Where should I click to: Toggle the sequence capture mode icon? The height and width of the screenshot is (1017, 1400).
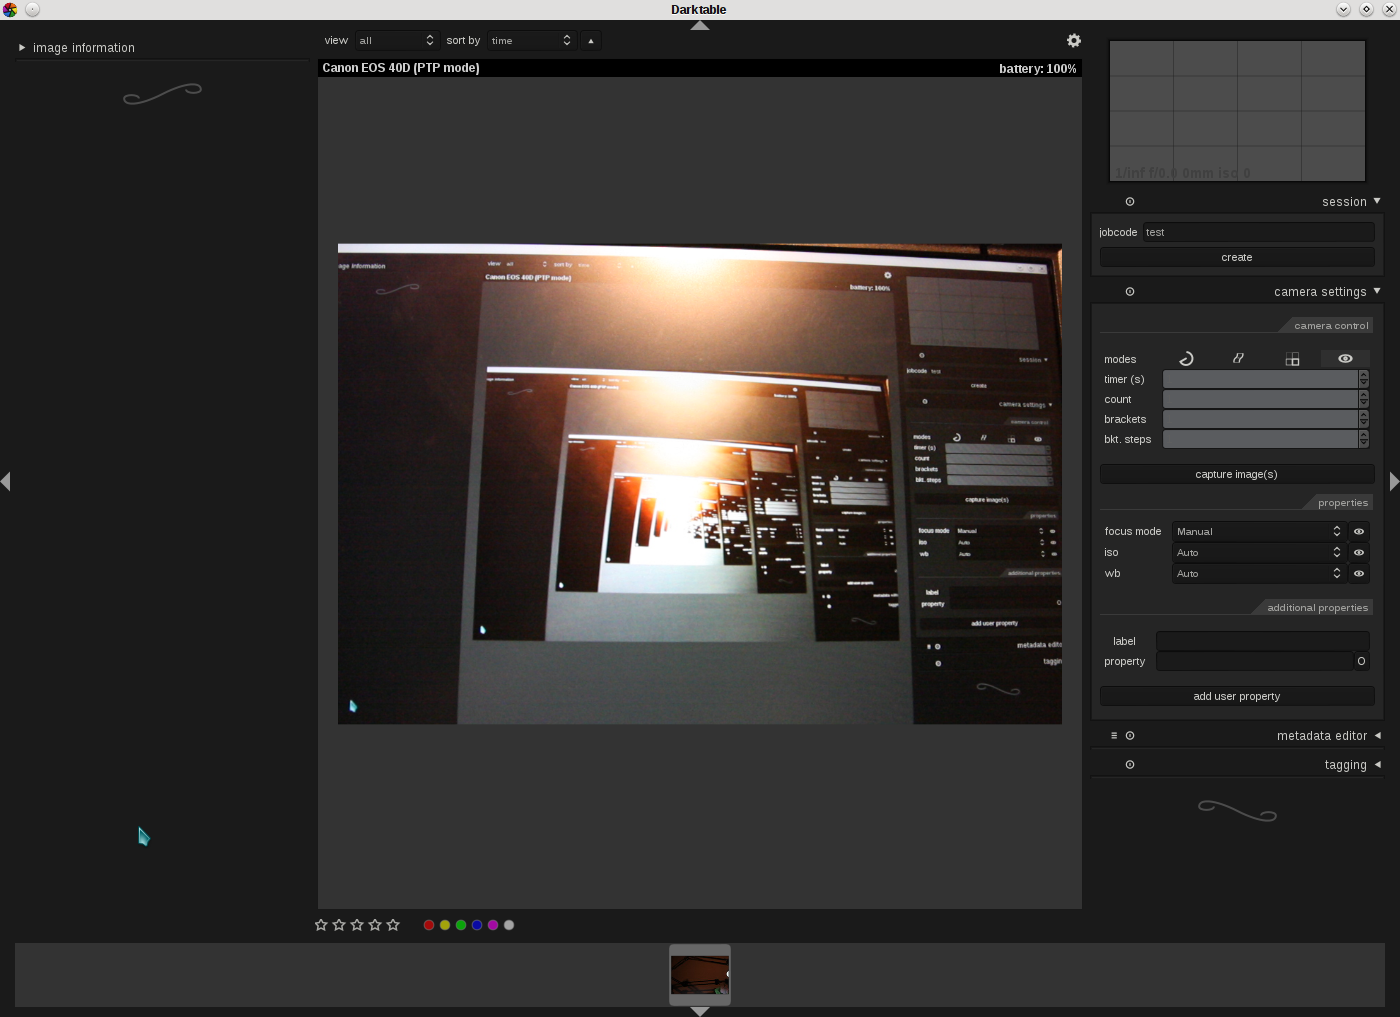(x=1239, y=359)
